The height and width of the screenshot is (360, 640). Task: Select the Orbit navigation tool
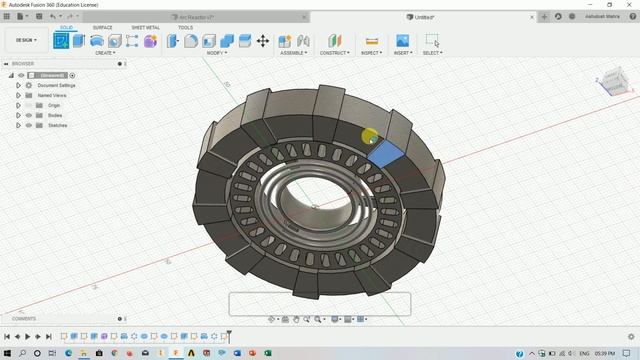click(271, 319)
